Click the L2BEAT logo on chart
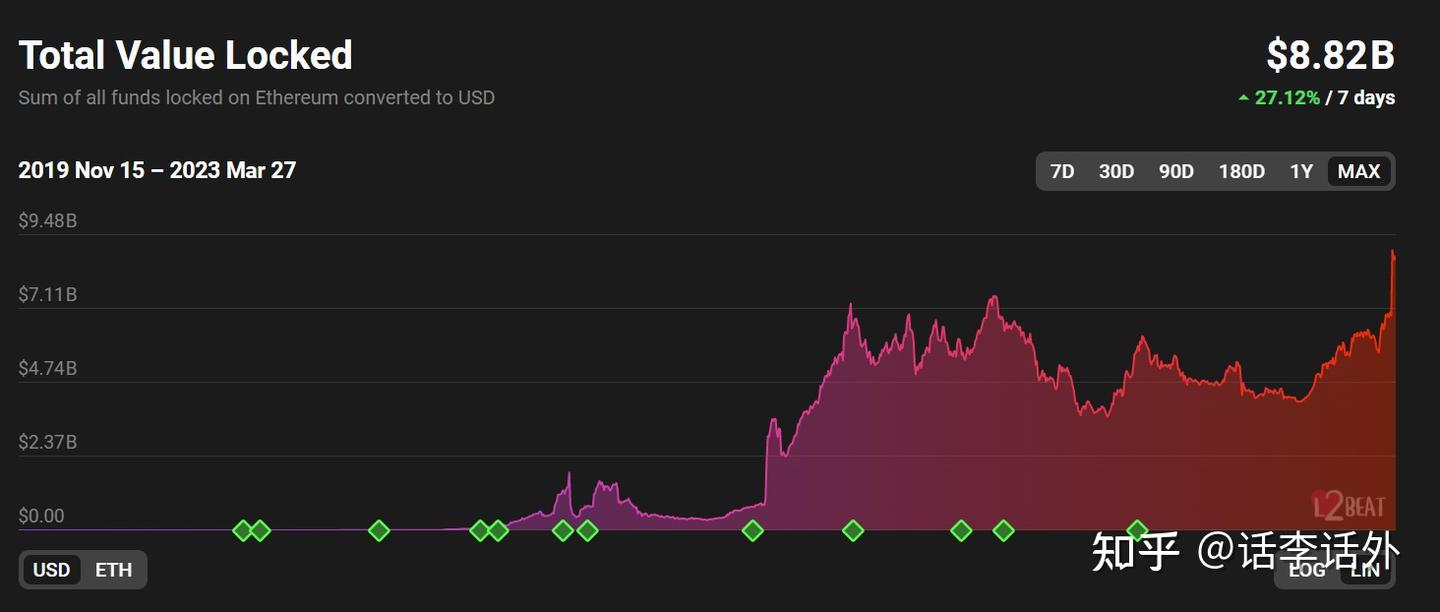This screenshot has height=612, width=1440. [x=1348, y=504]
